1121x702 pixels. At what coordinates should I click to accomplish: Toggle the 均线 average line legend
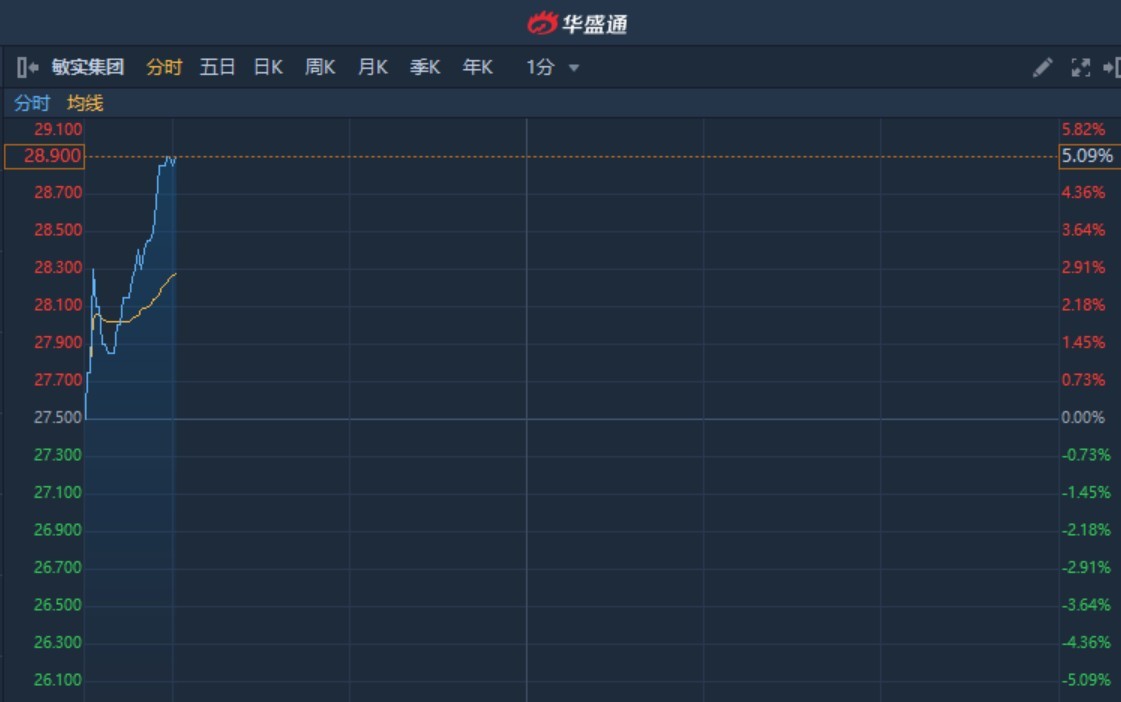(x=85, y=103)
